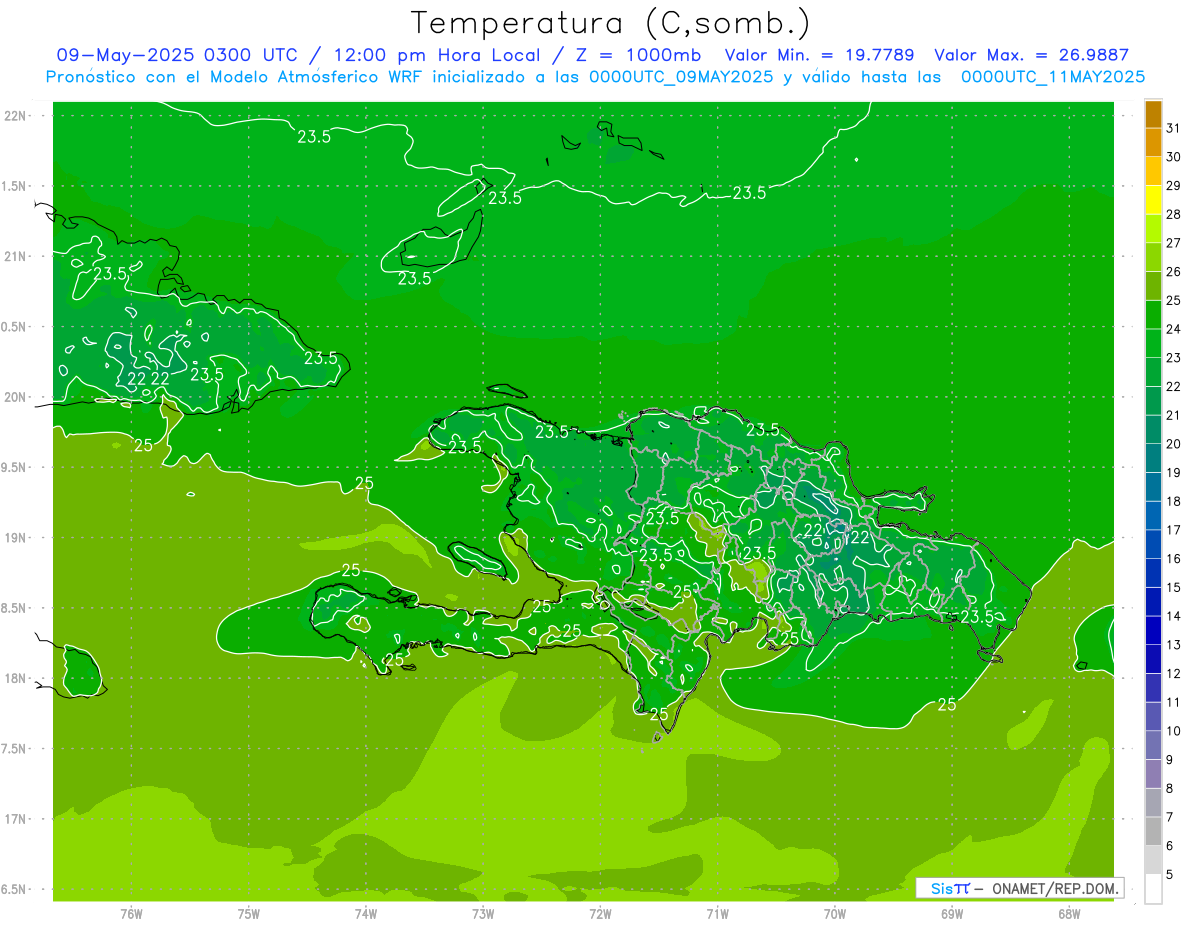
Task: Click the 'ONAMET/REP.DOM.' credit label
Action: point(1055,888)
